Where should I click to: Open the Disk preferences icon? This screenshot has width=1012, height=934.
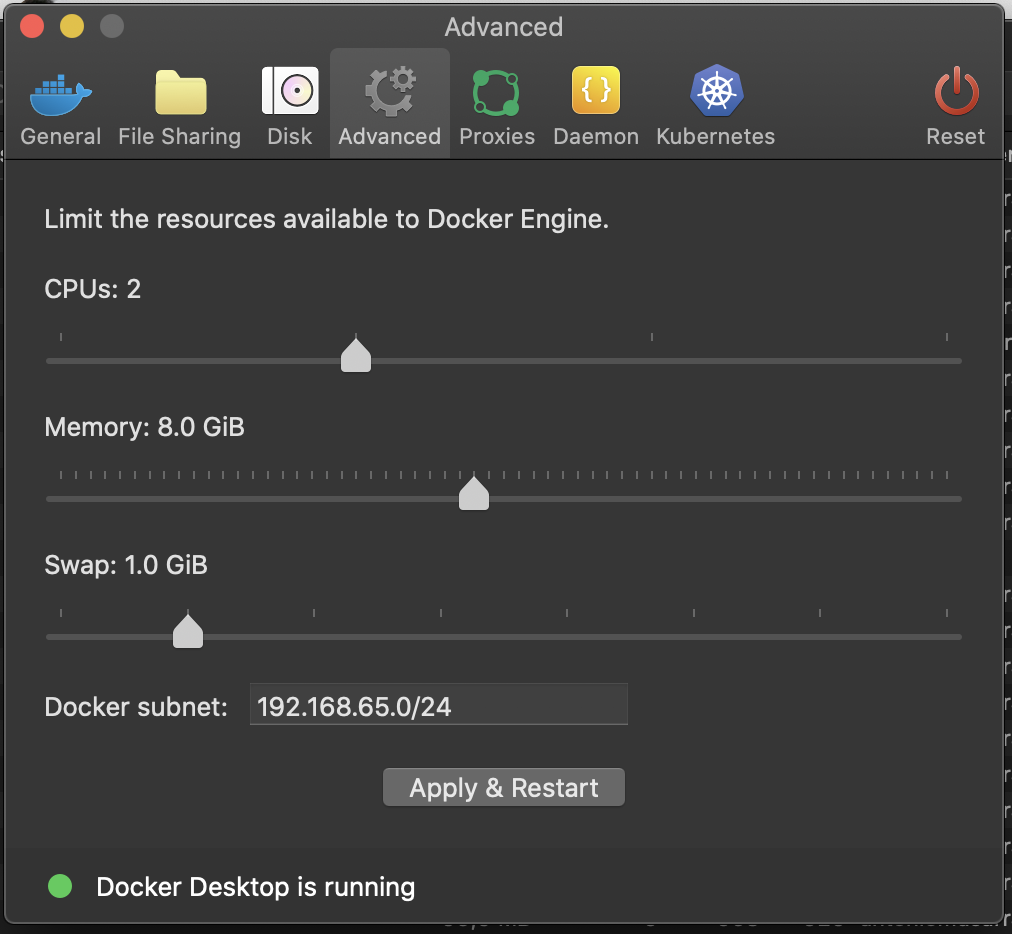tap(290, 90)
